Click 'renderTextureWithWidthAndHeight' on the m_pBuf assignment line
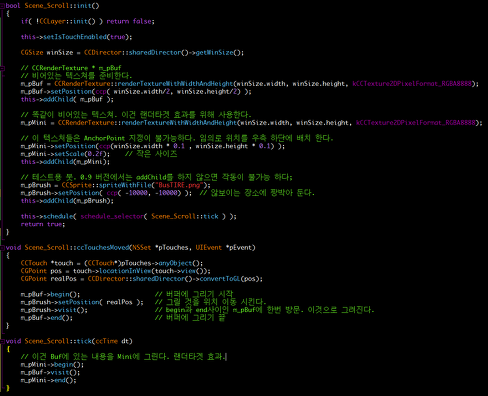The height and width of the screenshot is (396, 488). pyautogui.click(x=175, y=84)
